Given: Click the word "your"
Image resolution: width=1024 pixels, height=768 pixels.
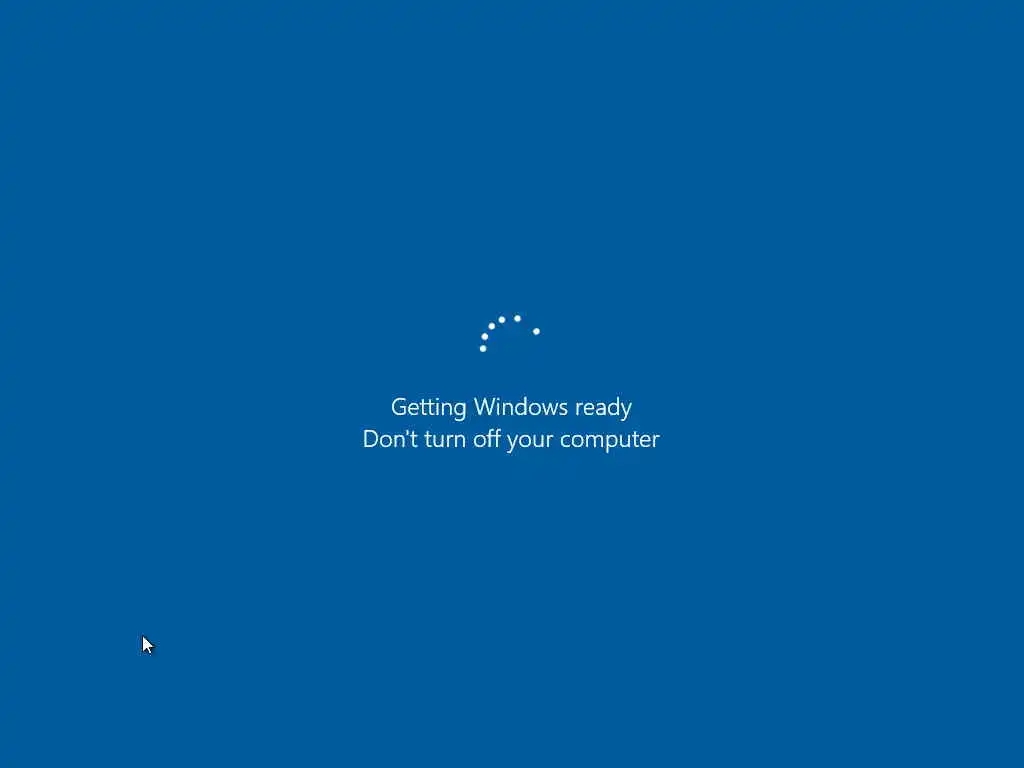Looking at the screenshot, I should (x=530, y=440).
